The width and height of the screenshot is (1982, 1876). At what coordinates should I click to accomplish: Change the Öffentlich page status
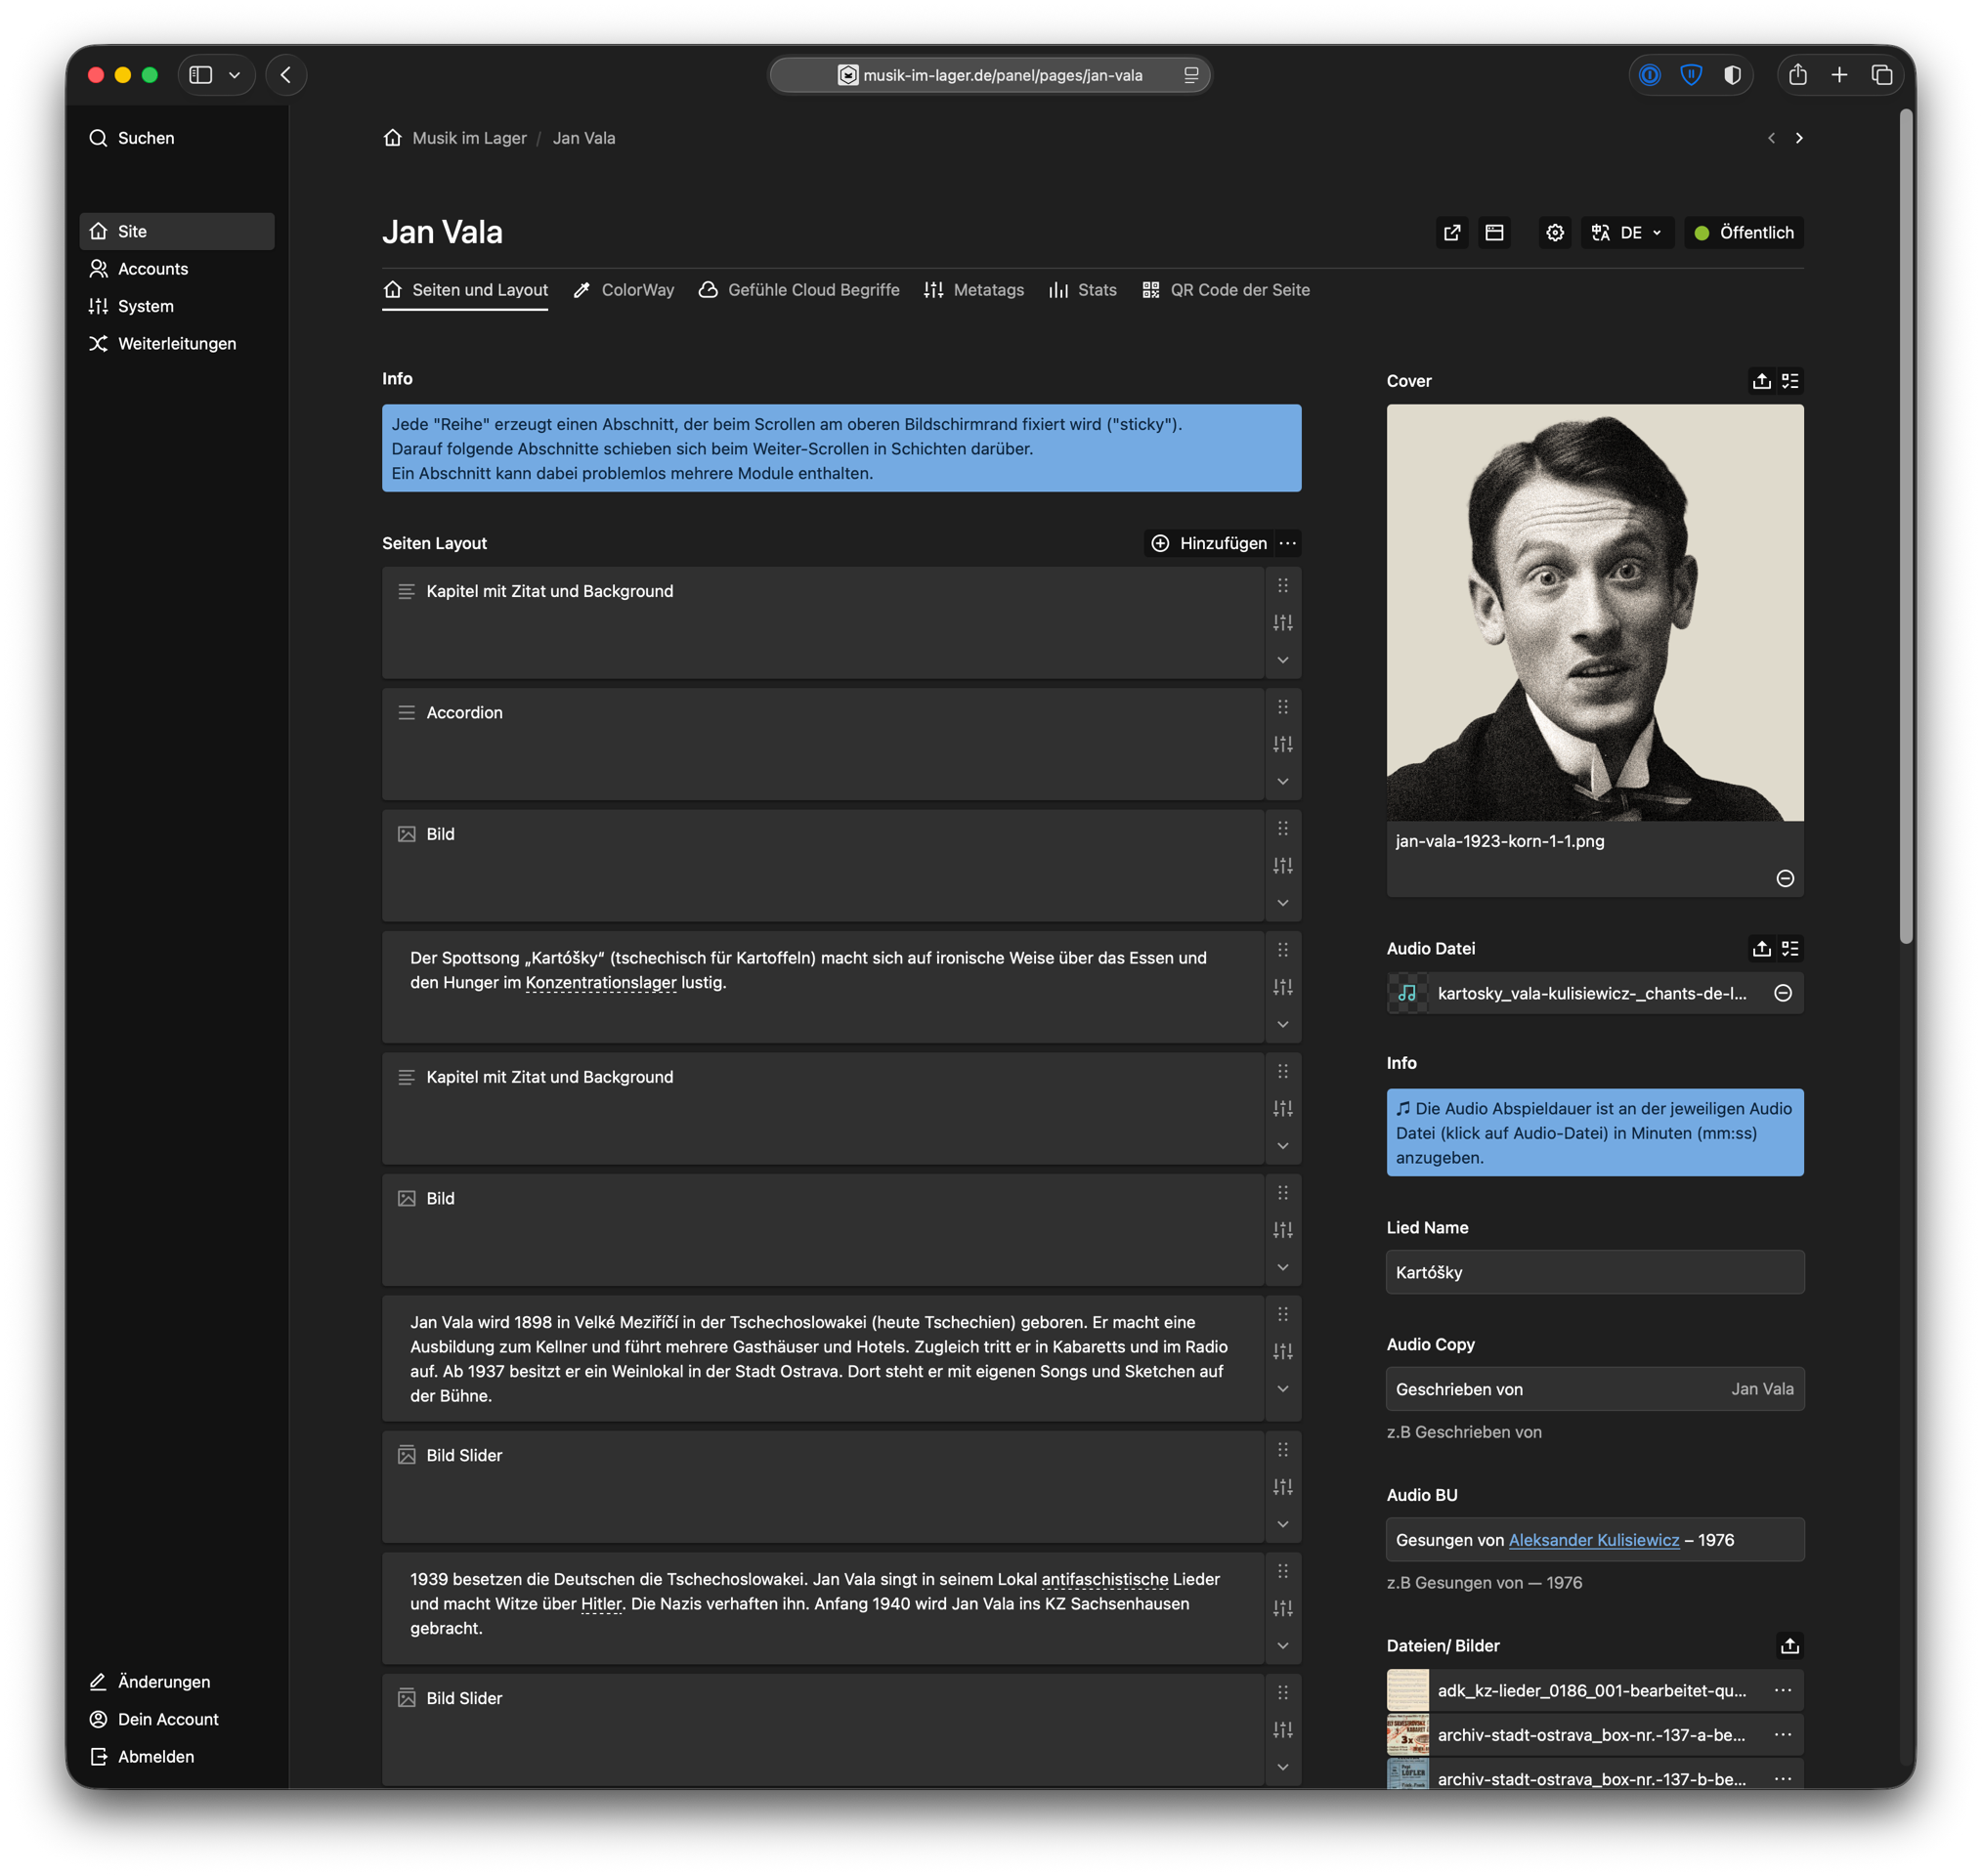tap(1744, 232)
